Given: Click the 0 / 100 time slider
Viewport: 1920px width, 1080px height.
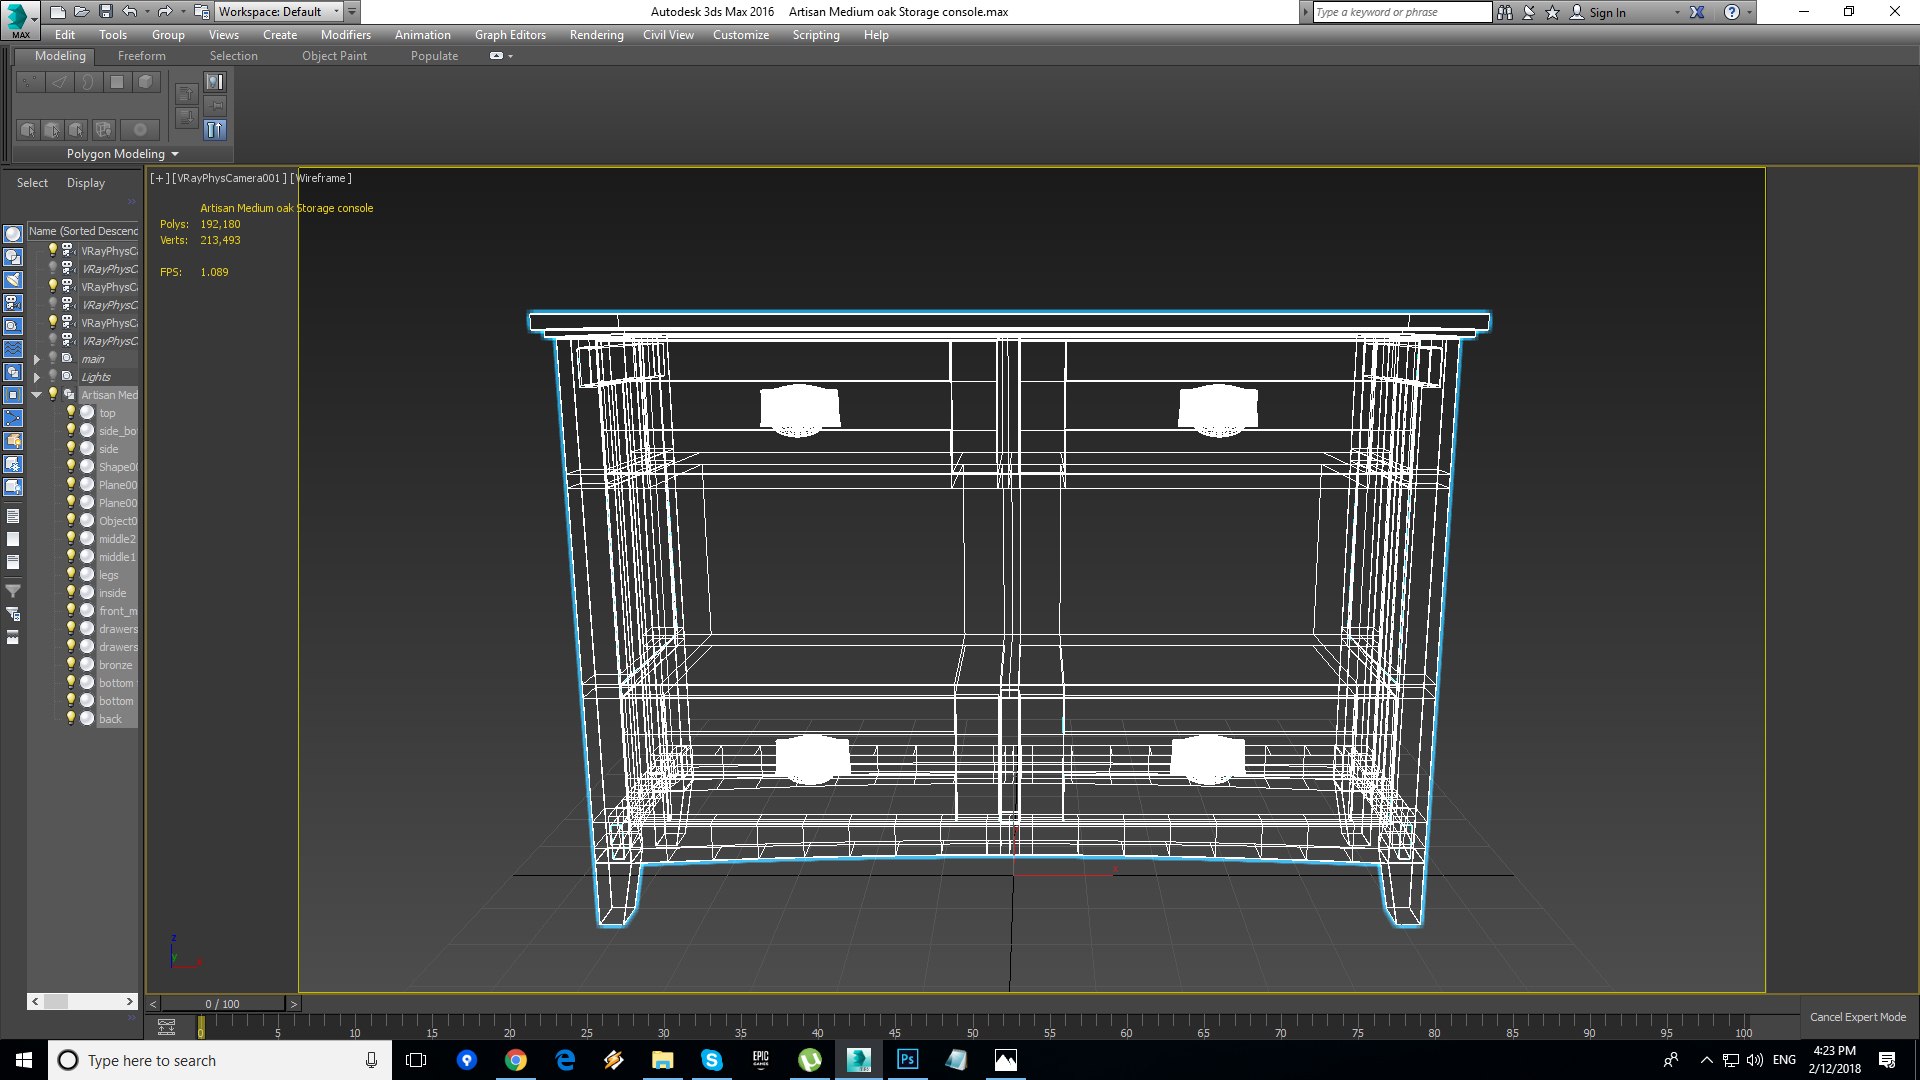Looking at the screenshot, I should [x=222, y=1004].
